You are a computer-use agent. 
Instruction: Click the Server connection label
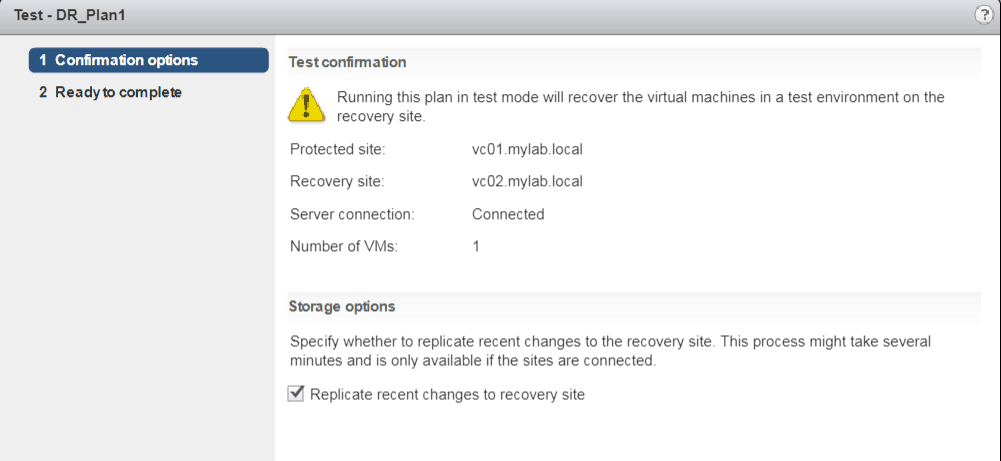point(350,214)
